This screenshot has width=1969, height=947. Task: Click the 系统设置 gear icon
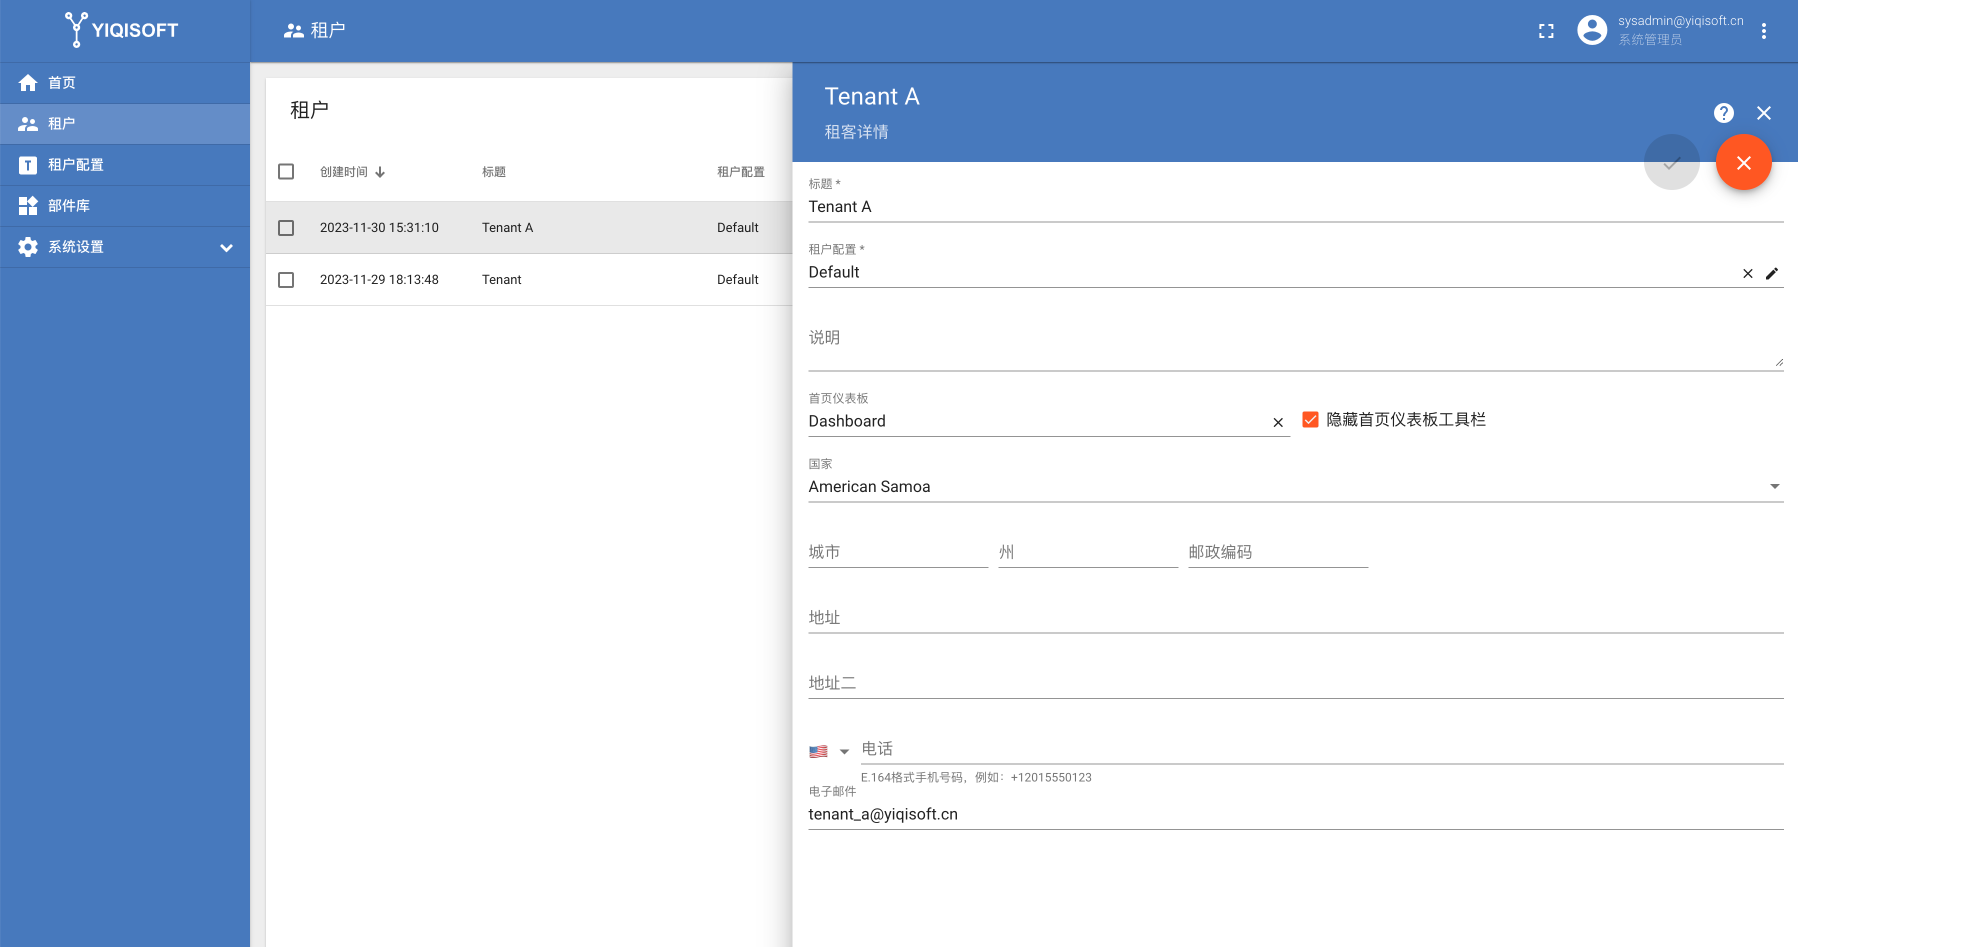[28, 247]
